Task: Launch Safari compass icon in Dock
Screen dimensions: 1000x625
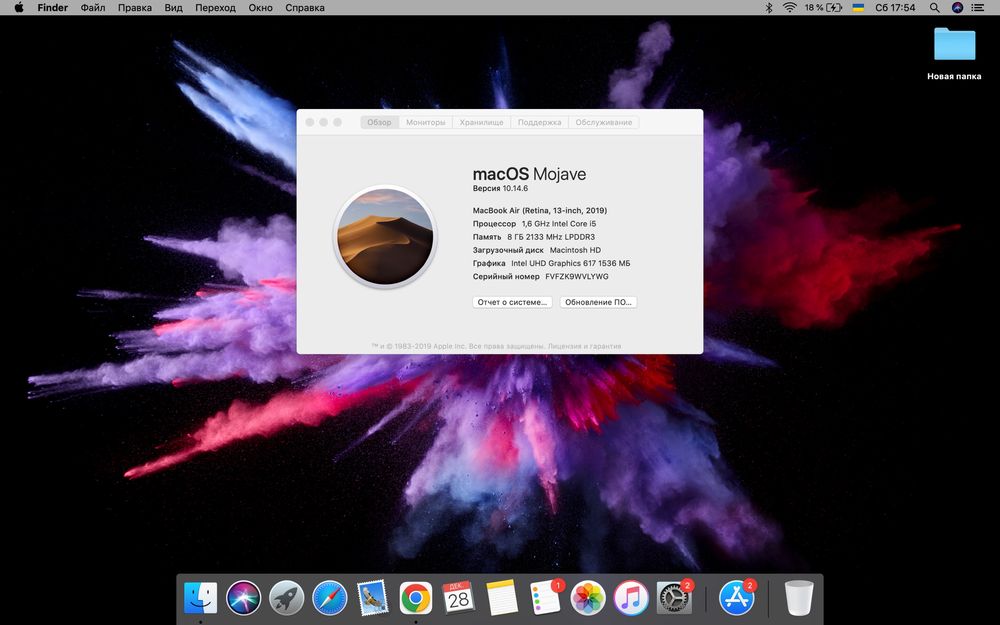Action: tap(329, 598)
